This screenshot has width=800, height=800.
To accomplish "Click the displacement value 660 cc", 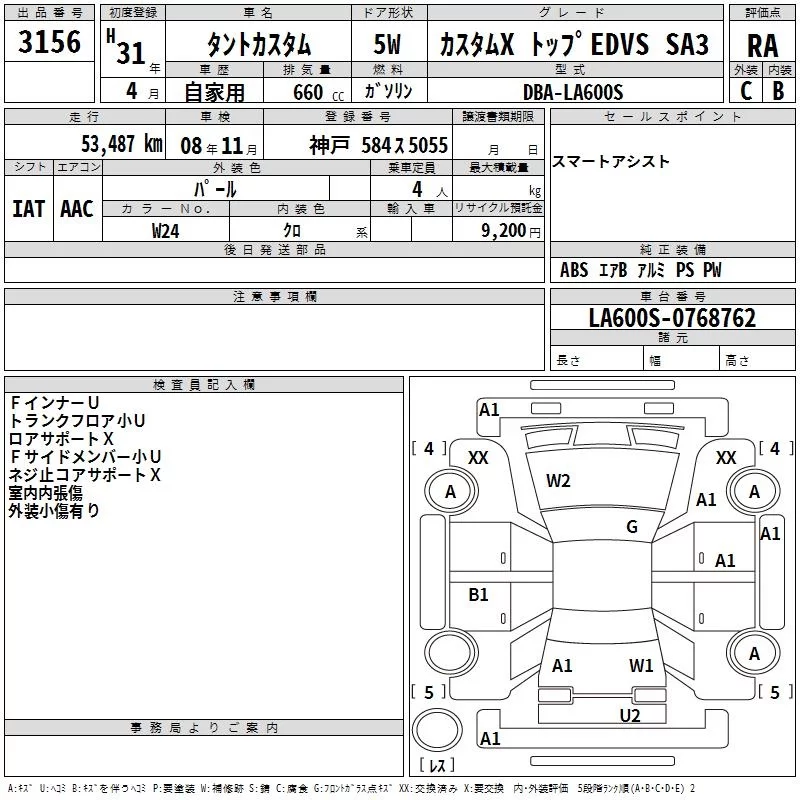I will click(318, 92).
